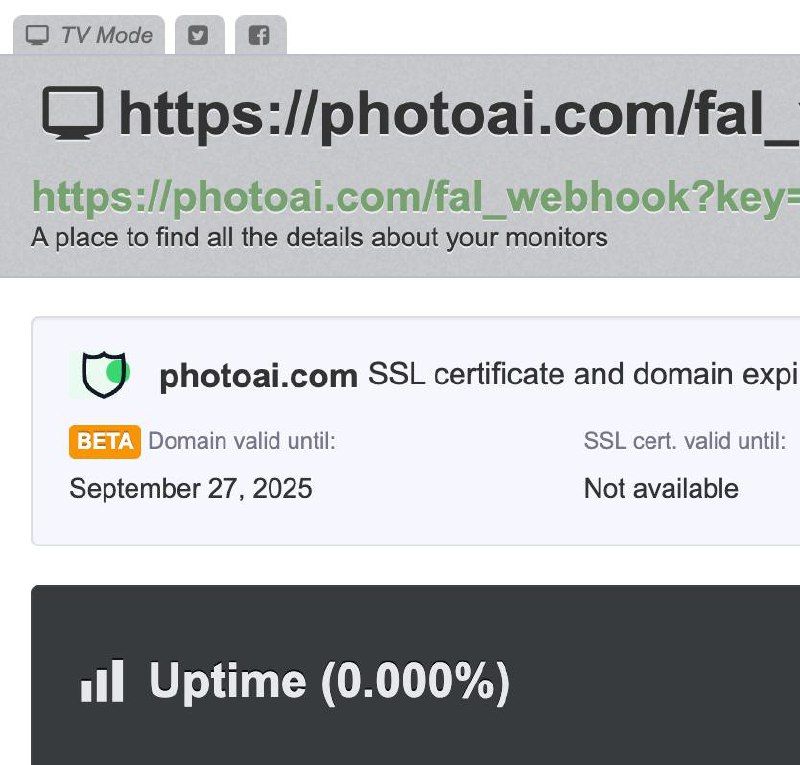Click the large monitor icon in header
The image size is (800, 765).
72,114
